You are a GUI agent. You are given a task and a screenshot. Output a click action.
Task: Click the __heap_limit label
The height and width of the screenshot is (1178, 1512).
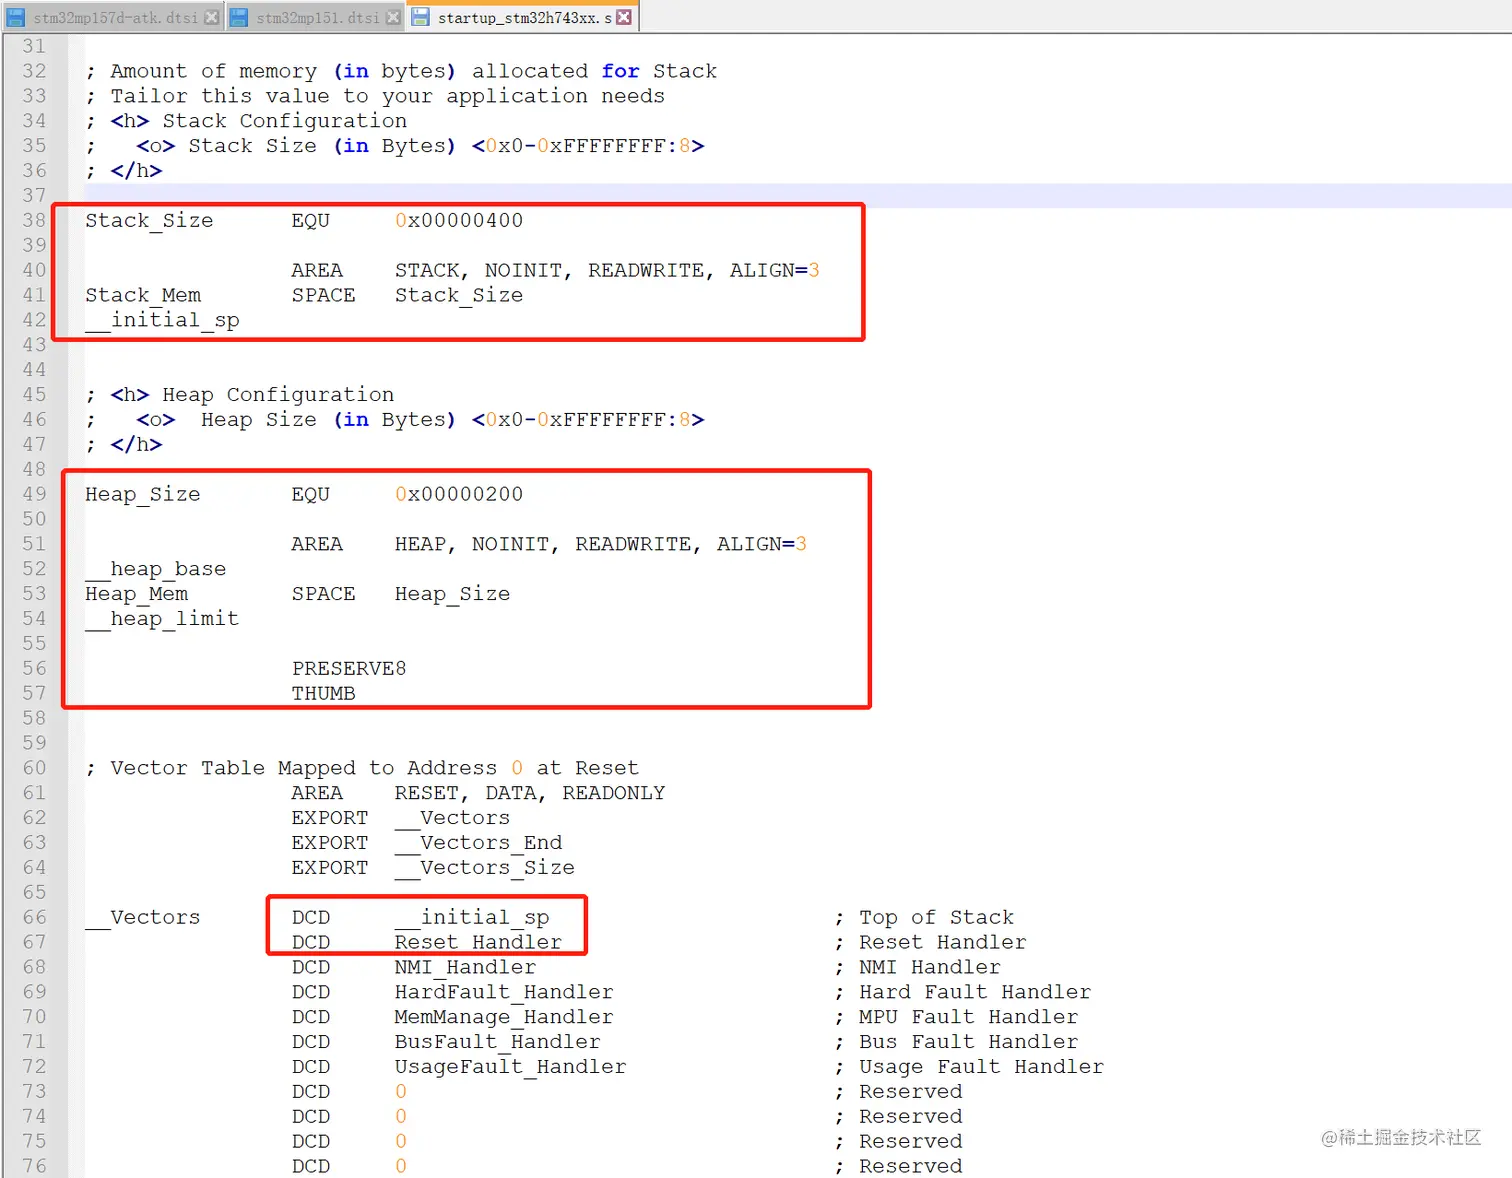tap(162, 619)
